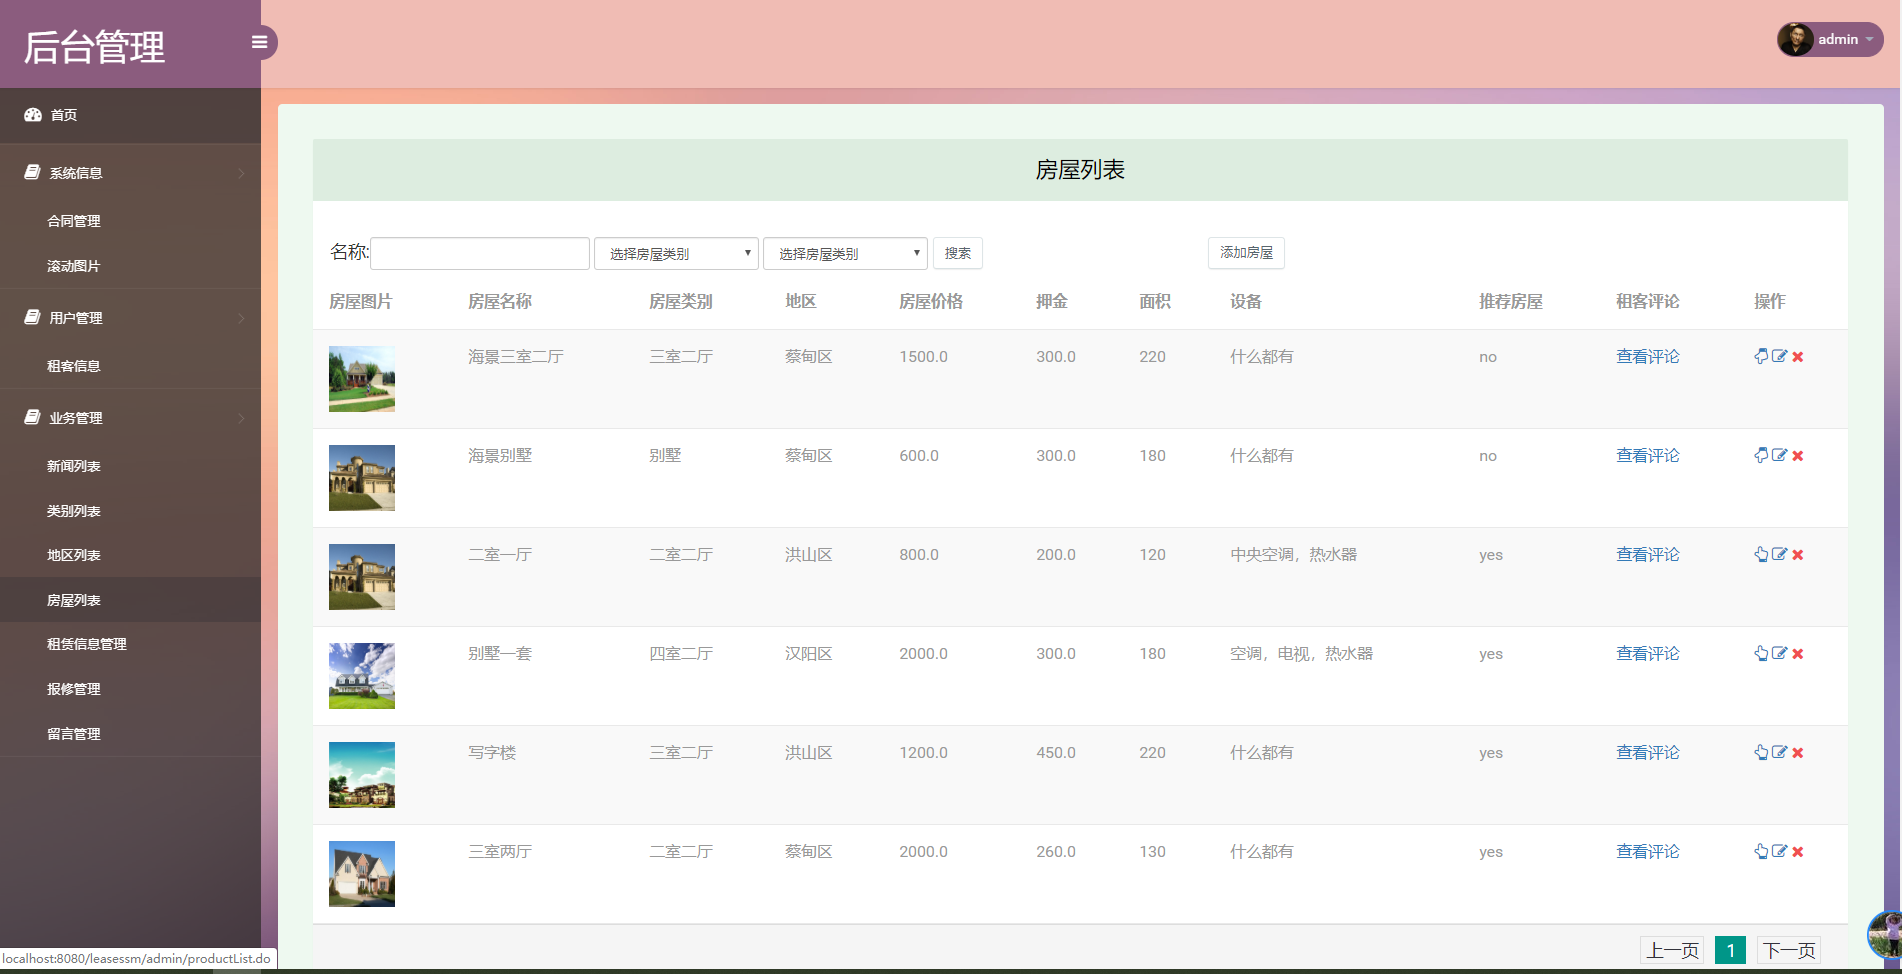Edit the 海景三室二厅 house entry
This screenshot has height=974, width=1902.
click(x=1779, y=356)
